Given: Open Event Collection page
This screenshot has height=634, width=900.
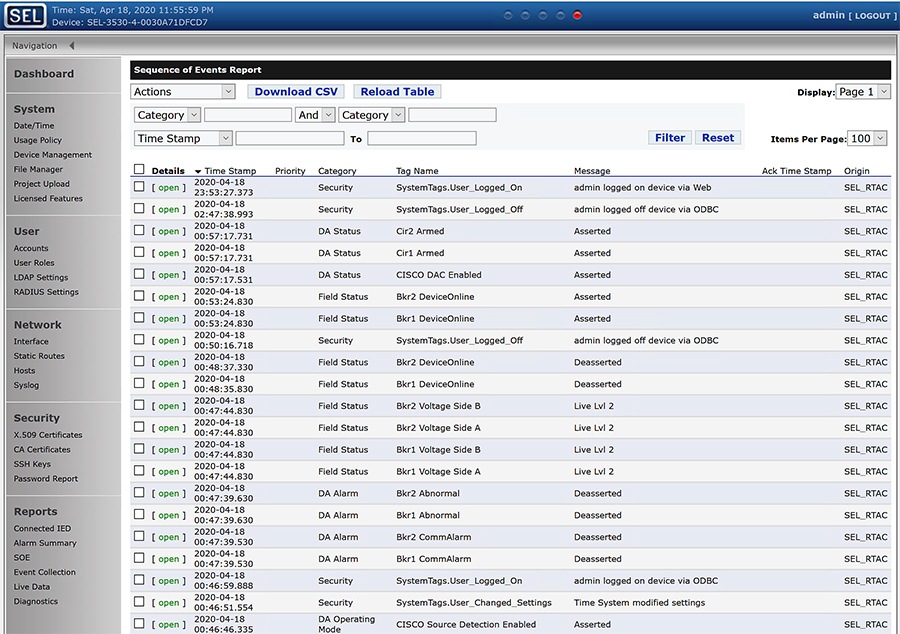Looking at the screenshot, I should [x=45, y=572].
